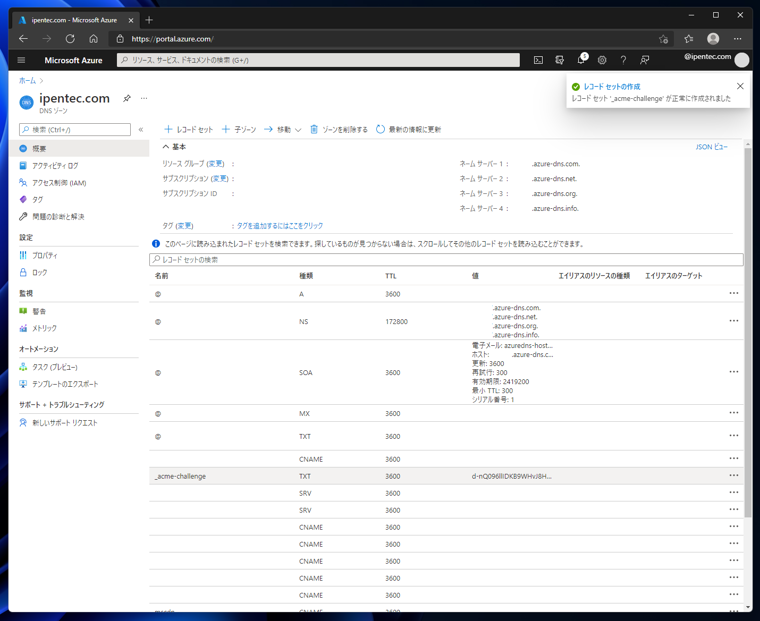Open options for the NS record row
760x621 pixels.
point(733,320)
